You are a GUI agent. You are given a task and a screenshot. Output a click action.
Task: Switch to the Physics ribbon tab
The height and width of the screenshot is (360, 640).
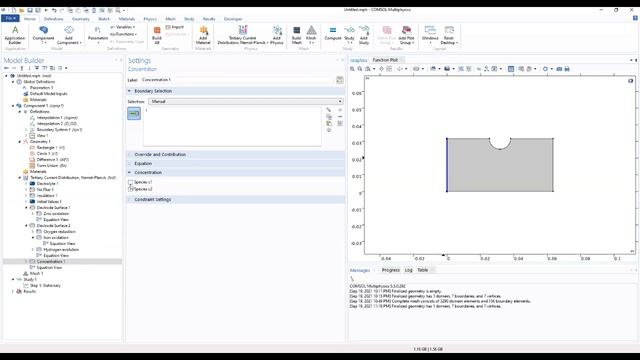150,19
